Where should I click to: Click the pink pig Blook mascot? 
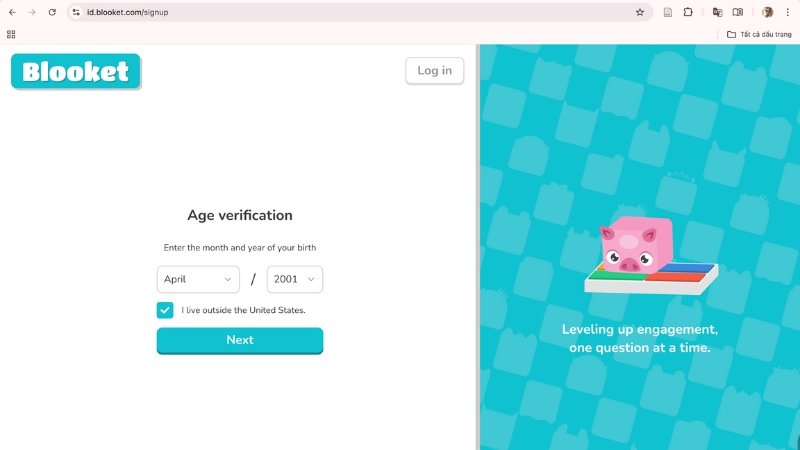coord(628,247)
